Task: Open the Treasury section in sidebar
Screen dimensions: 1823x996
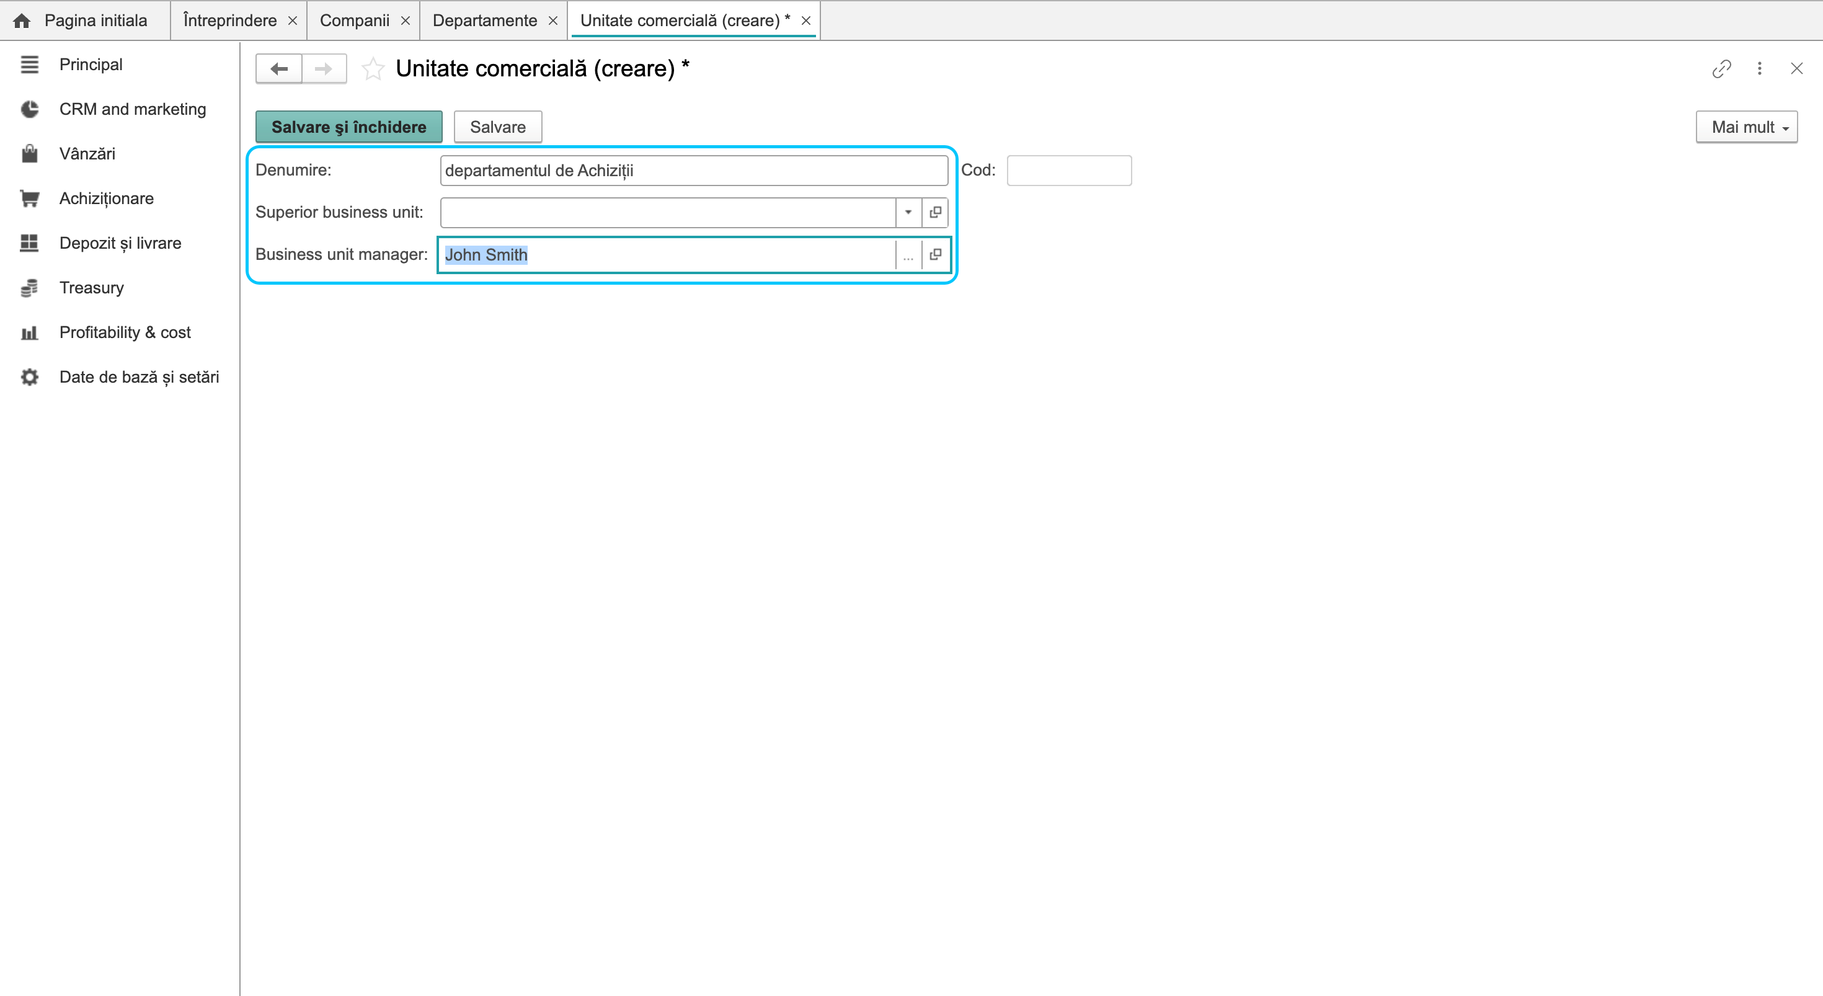Action: click(x=92, y=288)
